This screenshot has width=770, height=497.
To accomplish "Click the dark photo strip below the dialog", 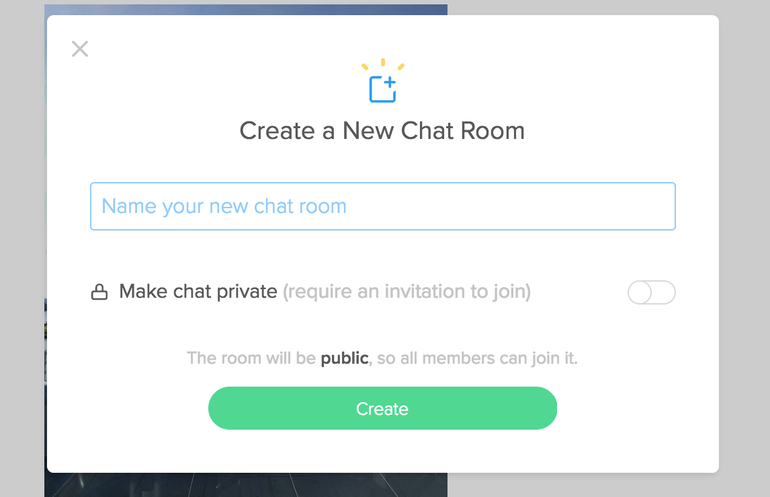I will point(246,485).
